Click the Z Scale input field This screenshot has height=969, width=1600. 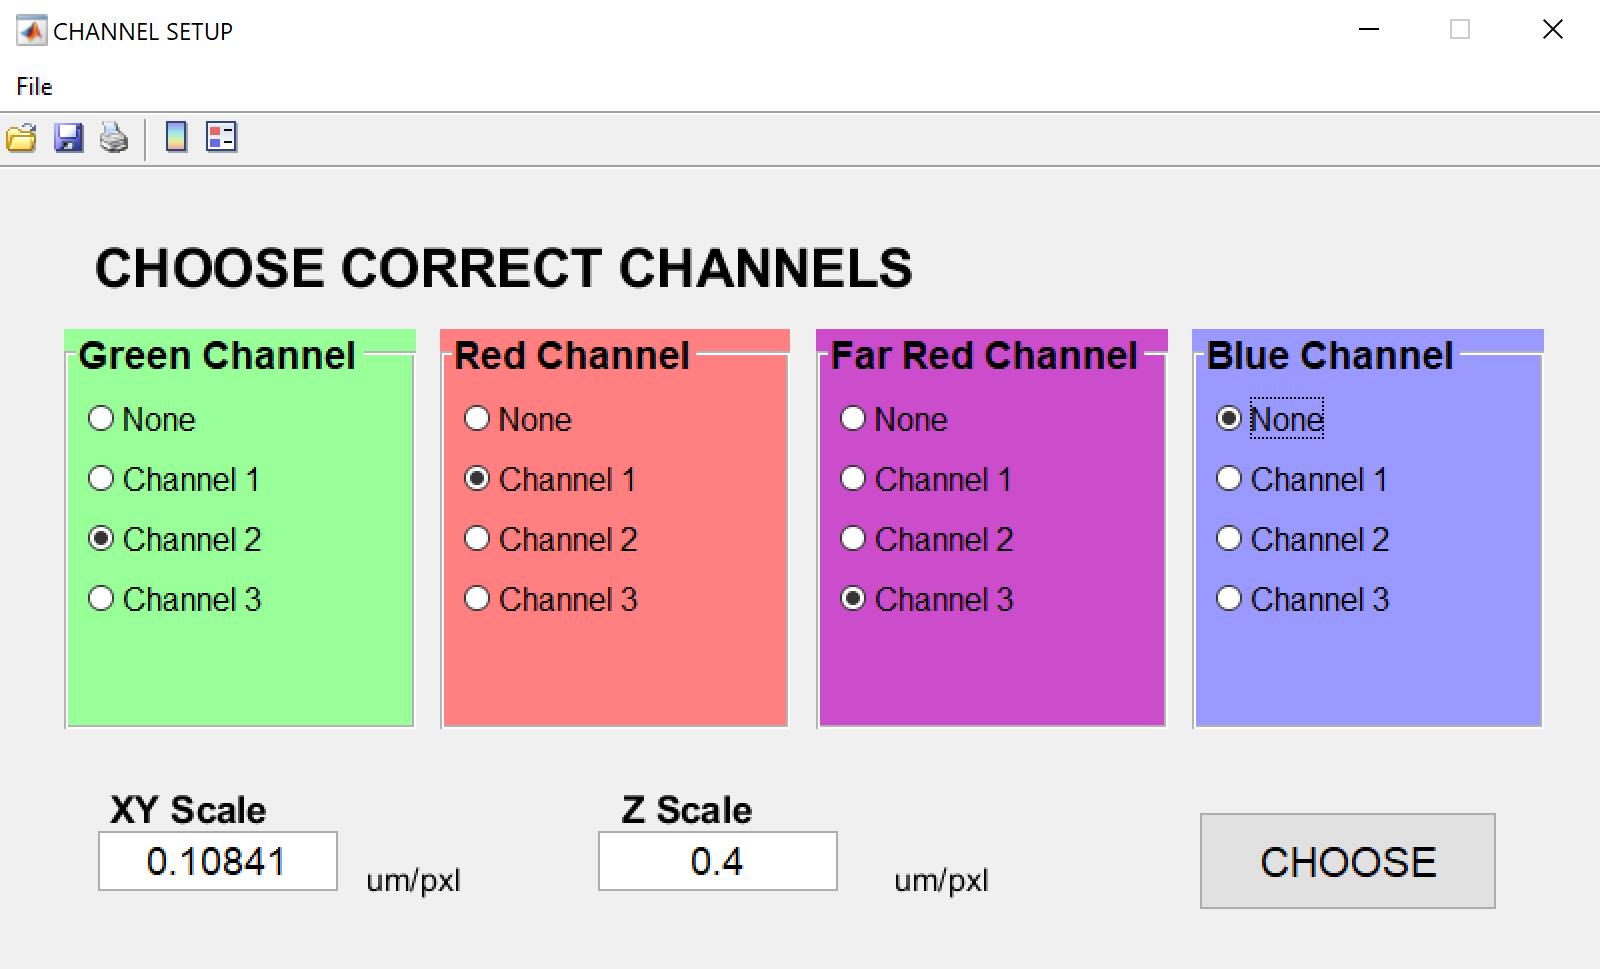717,861
